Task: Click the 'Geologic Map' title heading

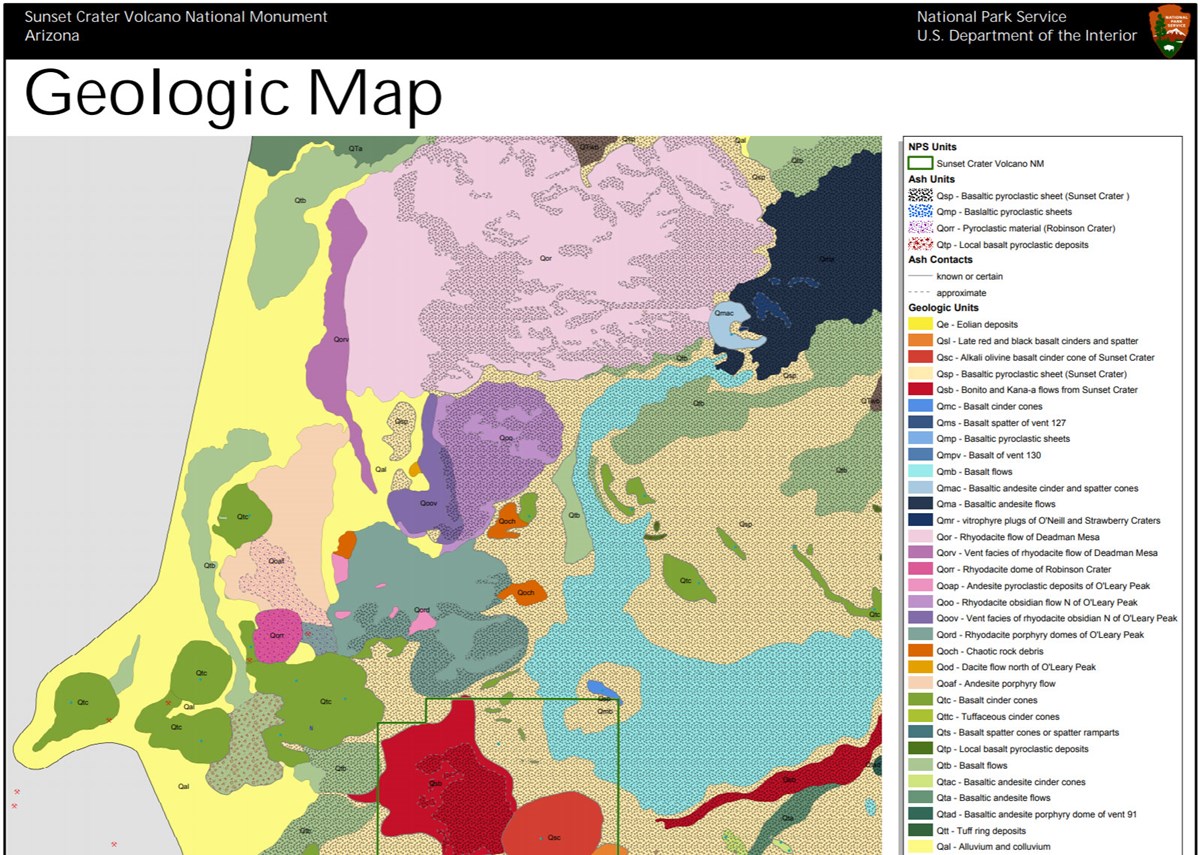Action: pyautogui.click(x=233, y=96)
